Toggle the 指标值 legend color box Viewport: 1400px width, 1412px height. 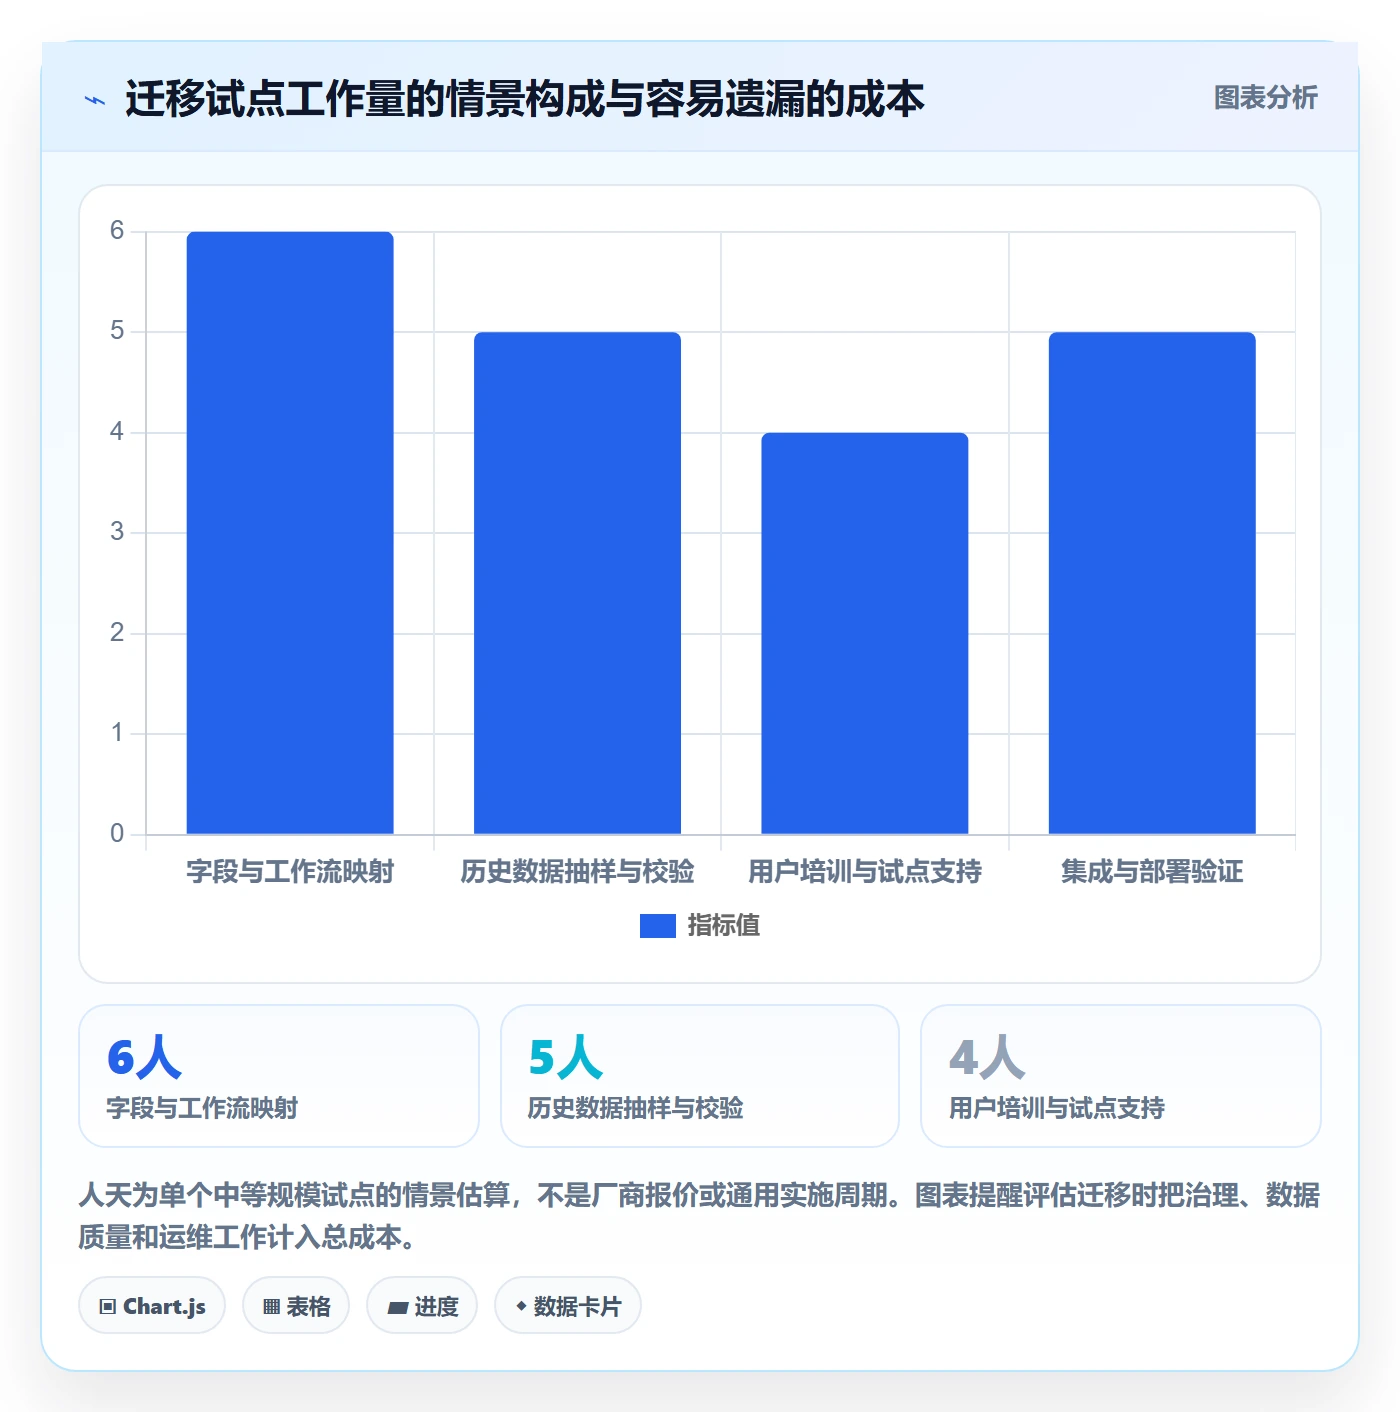pyautogui.click(x=657, y=926)
